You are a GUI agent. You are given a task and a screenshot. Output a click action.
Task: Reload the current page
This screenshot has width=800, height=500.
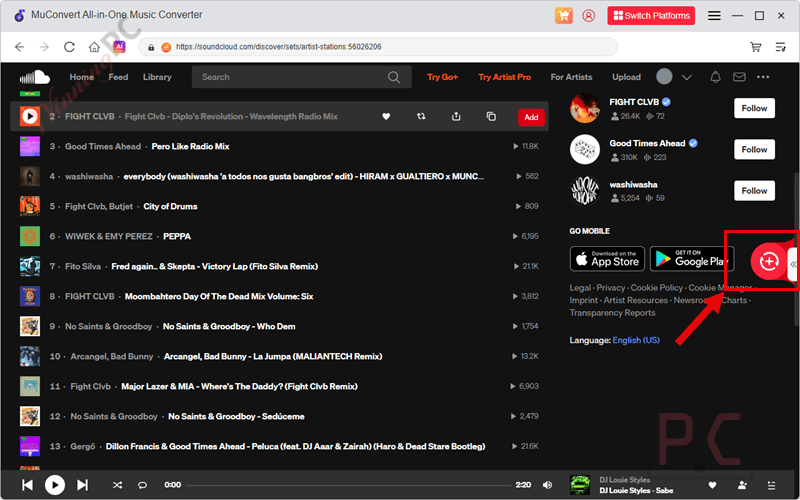(69, 47)
